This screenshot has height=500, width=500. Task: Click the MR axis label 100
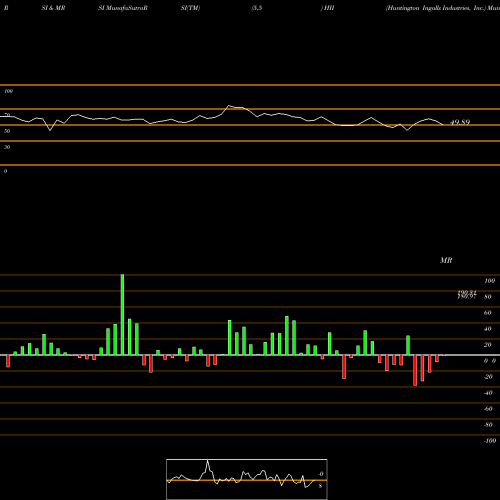point(489,281)
